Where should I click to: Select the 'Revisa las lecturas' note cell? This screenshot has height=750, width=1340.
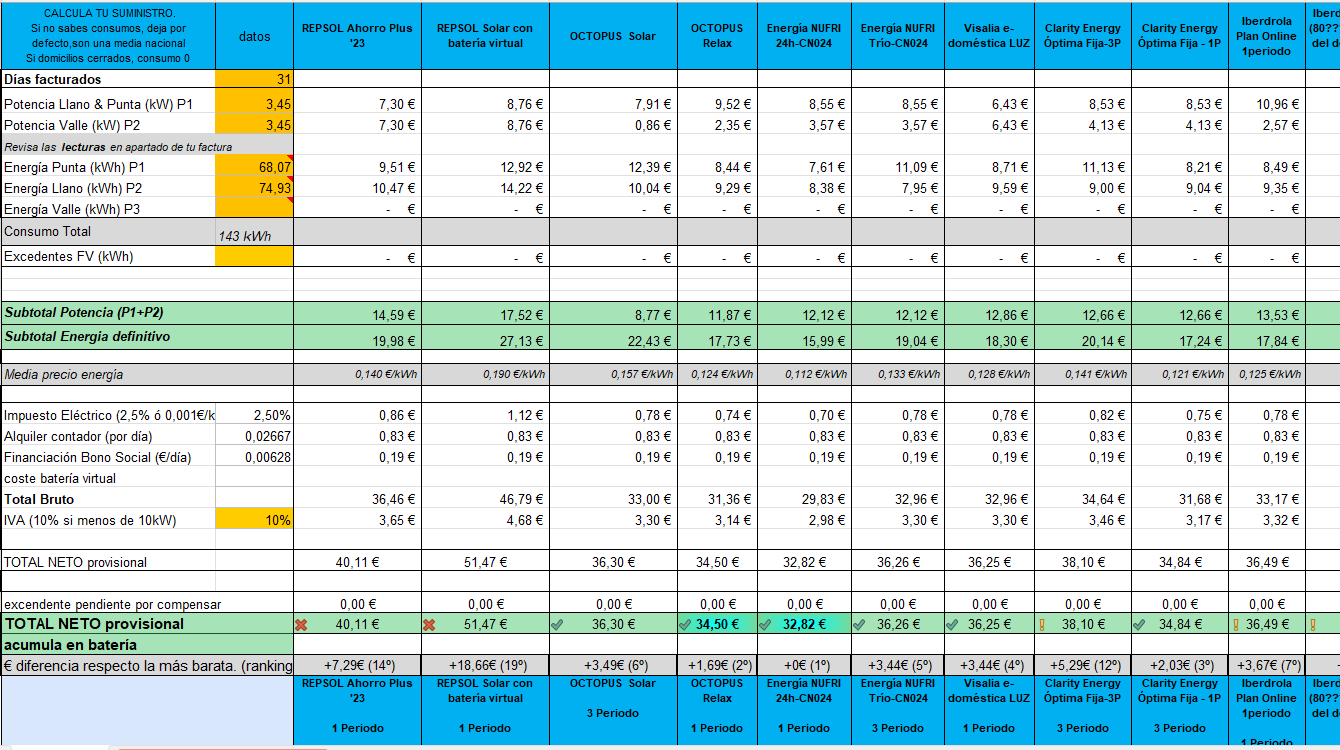click(x=147, y=146)
